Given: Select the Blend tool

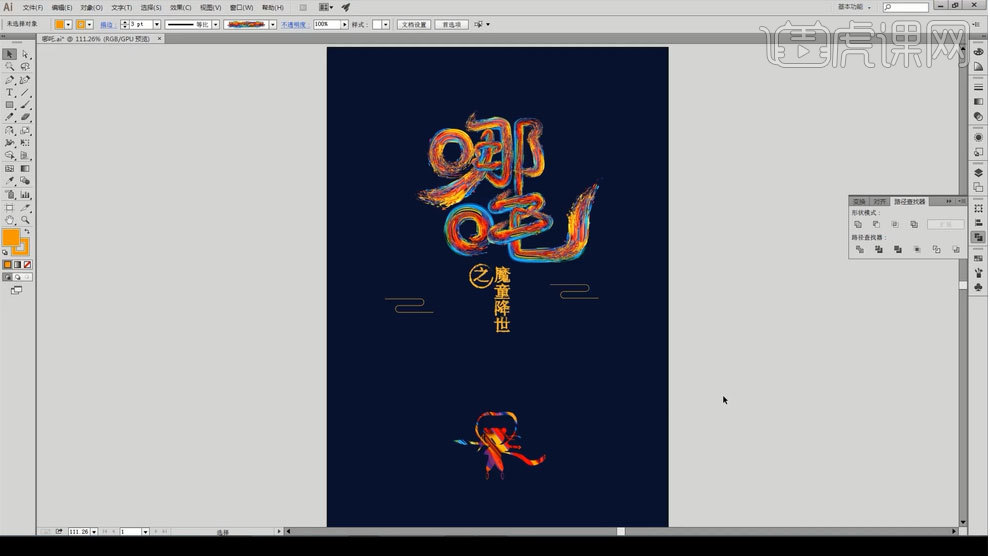Looking at the screenshot, I should coord(25,181).
